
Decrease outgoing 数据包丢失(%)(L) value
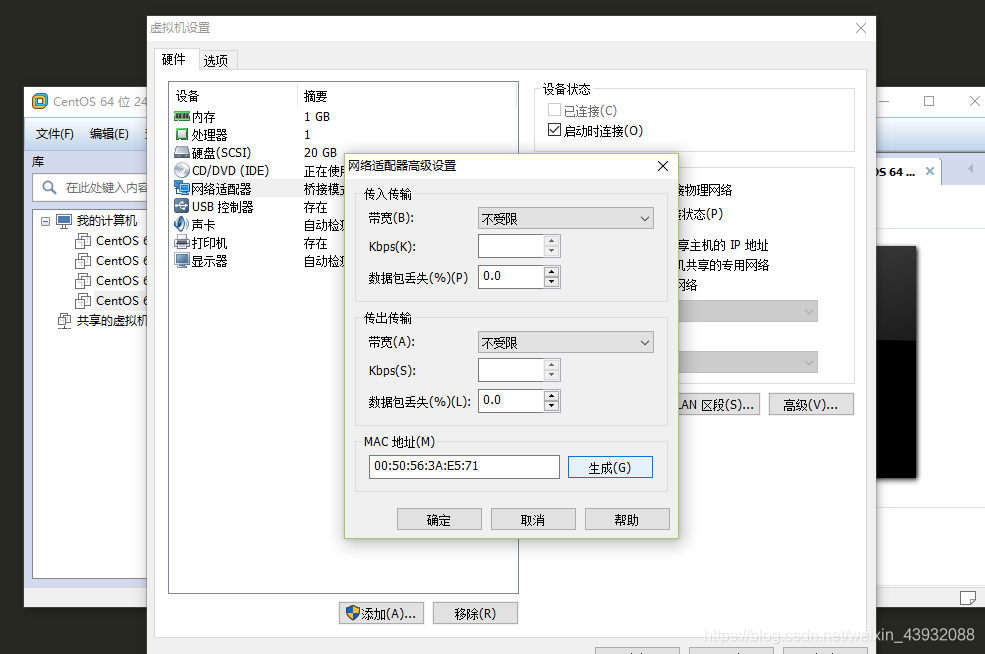tap(551, 406)
